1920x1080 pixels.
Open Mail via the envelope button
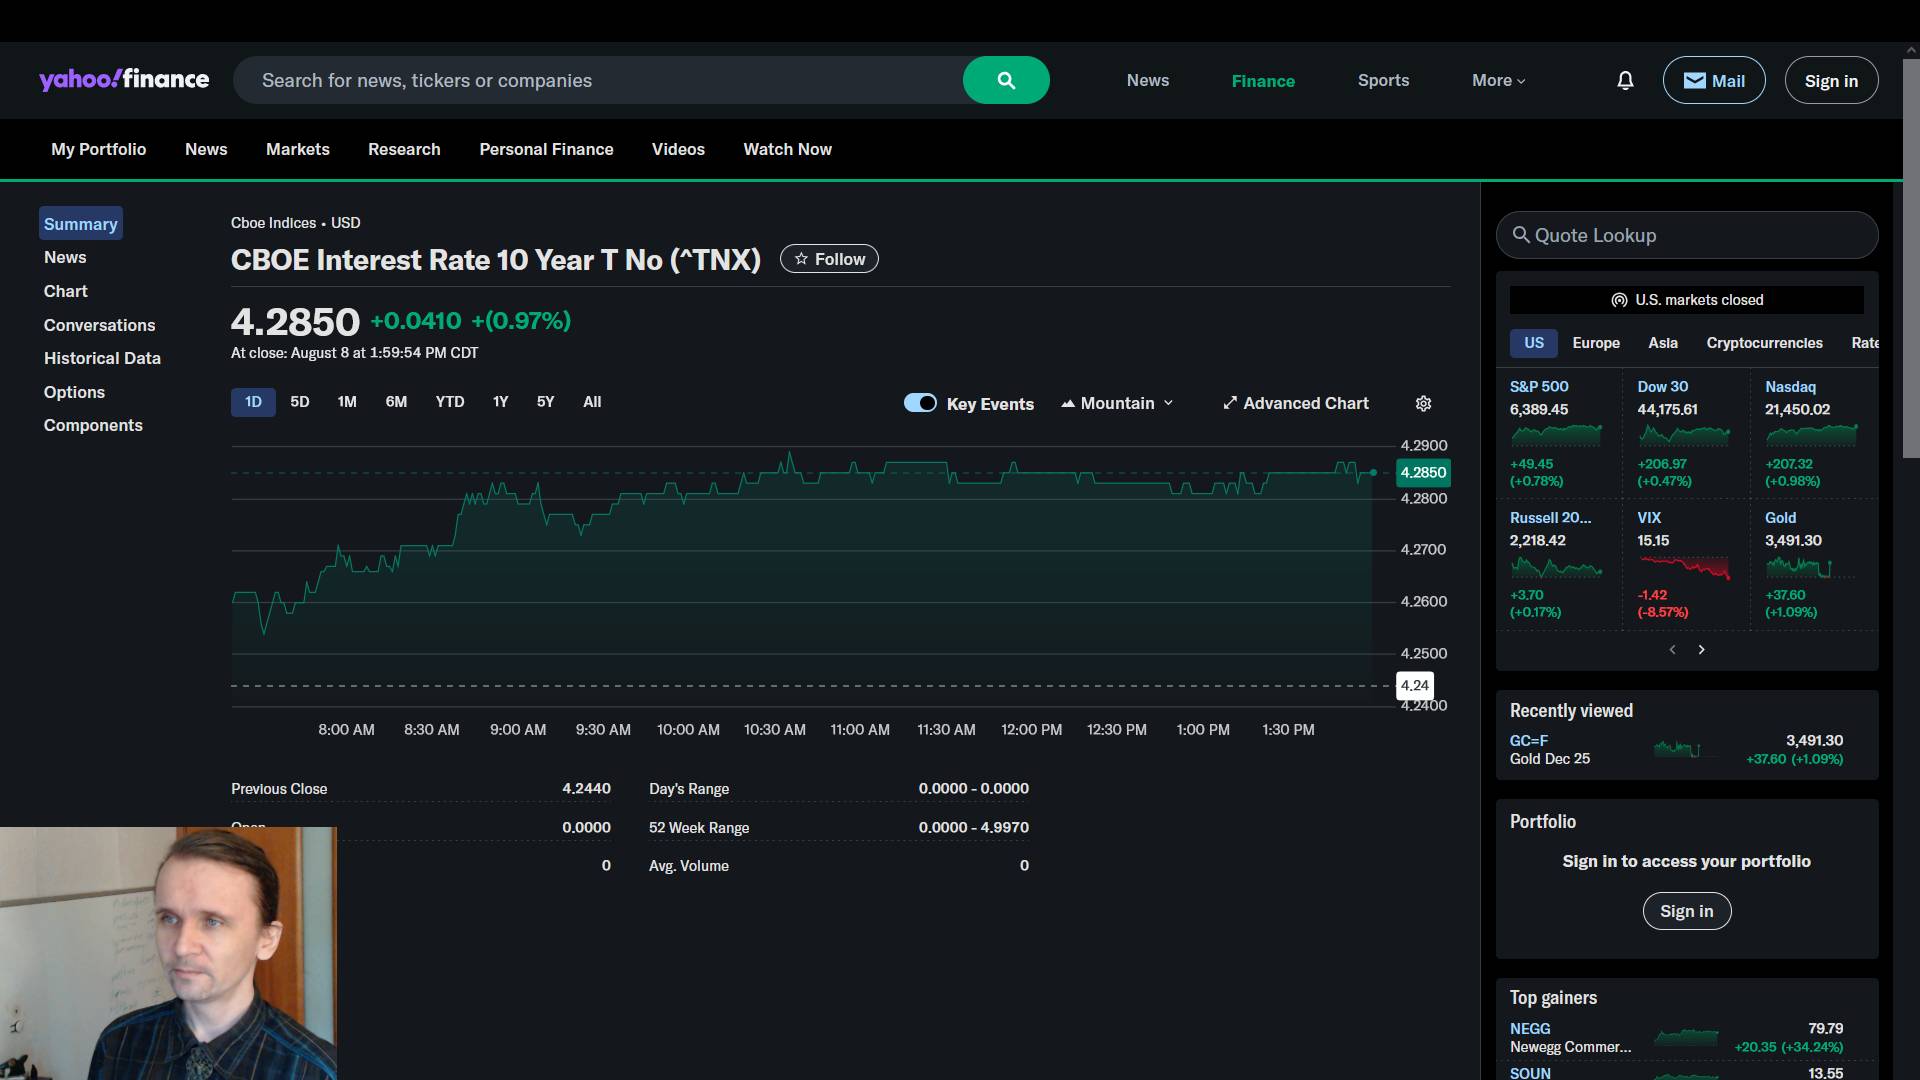[1713, 80]
